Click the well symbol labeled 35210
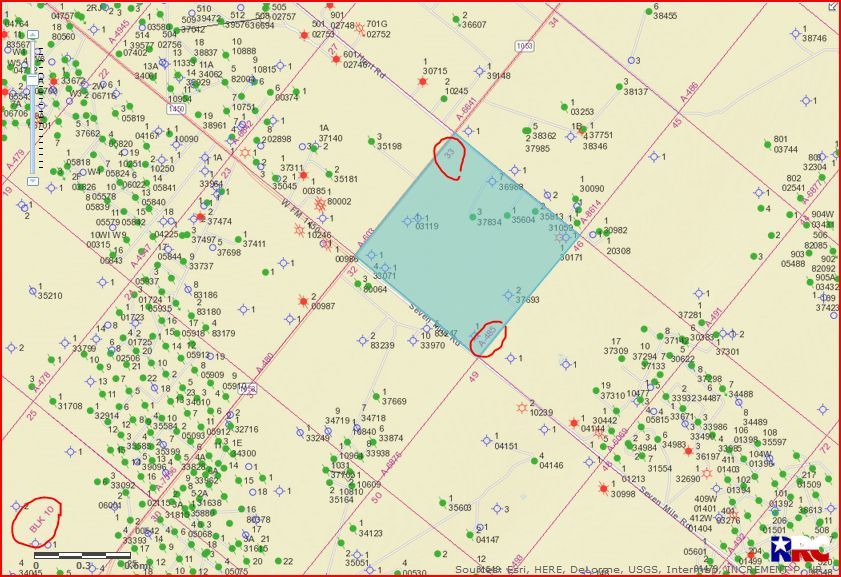 pyautogui.click(x=32, y=291)
